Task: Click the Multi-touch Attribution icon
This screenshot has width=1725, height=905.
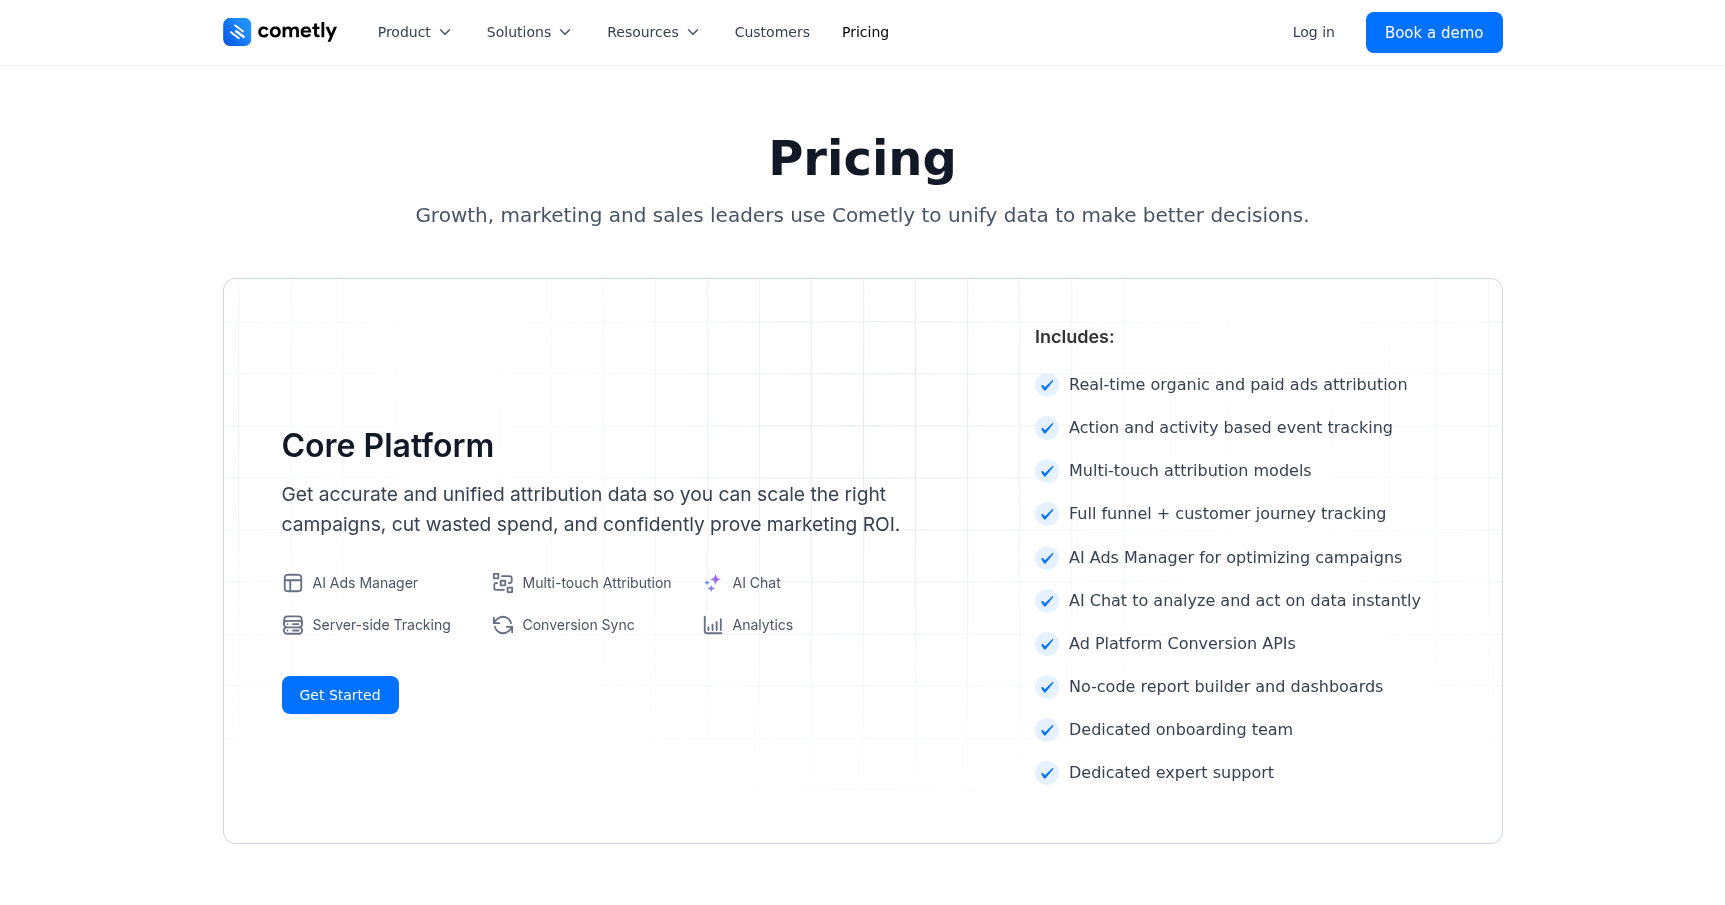Action: pos(503,583)
